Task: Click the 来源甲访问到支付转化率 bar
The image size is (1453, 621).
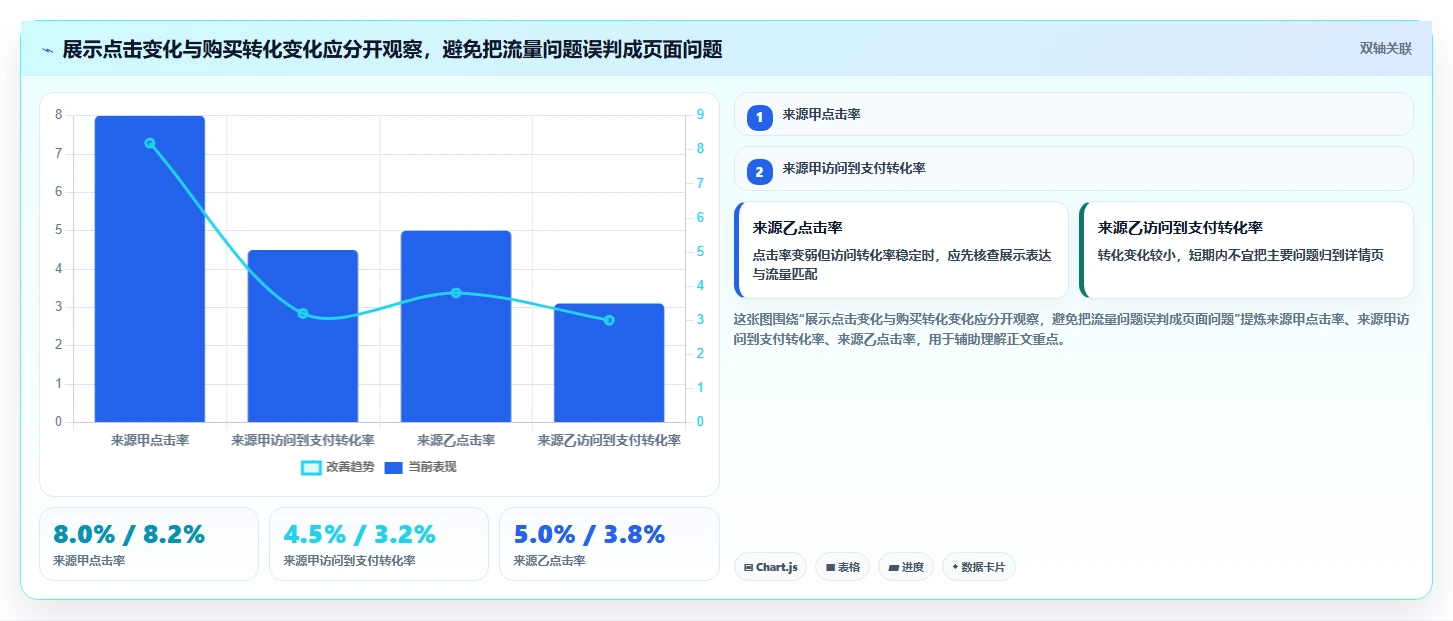Action: (303, 336)
